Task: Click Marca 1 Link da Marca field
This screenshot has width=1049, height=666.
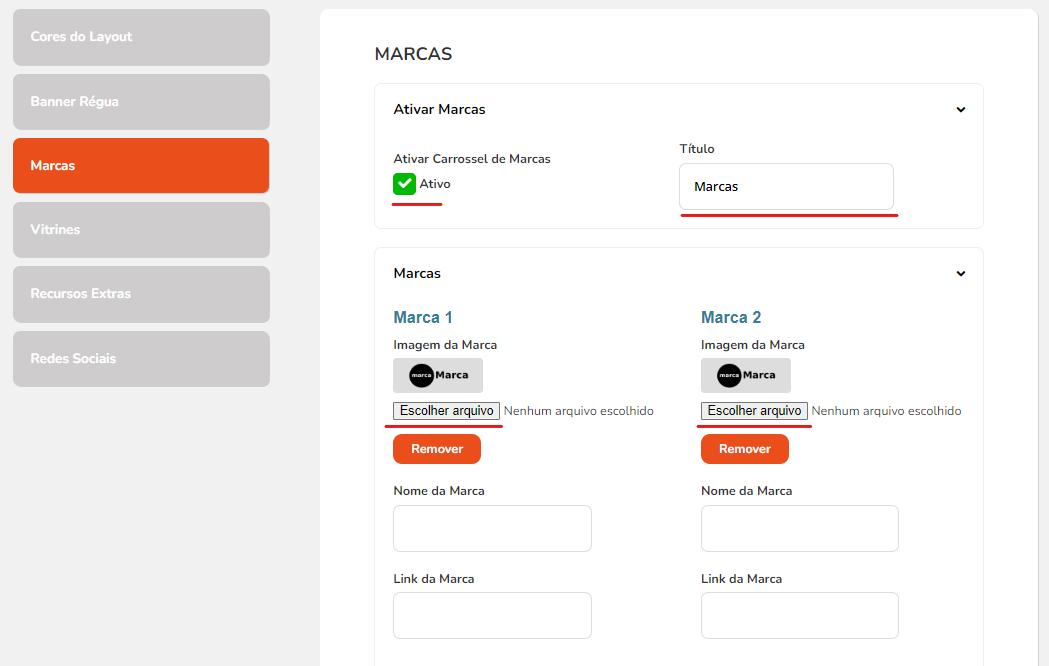Action: point(492,616)
